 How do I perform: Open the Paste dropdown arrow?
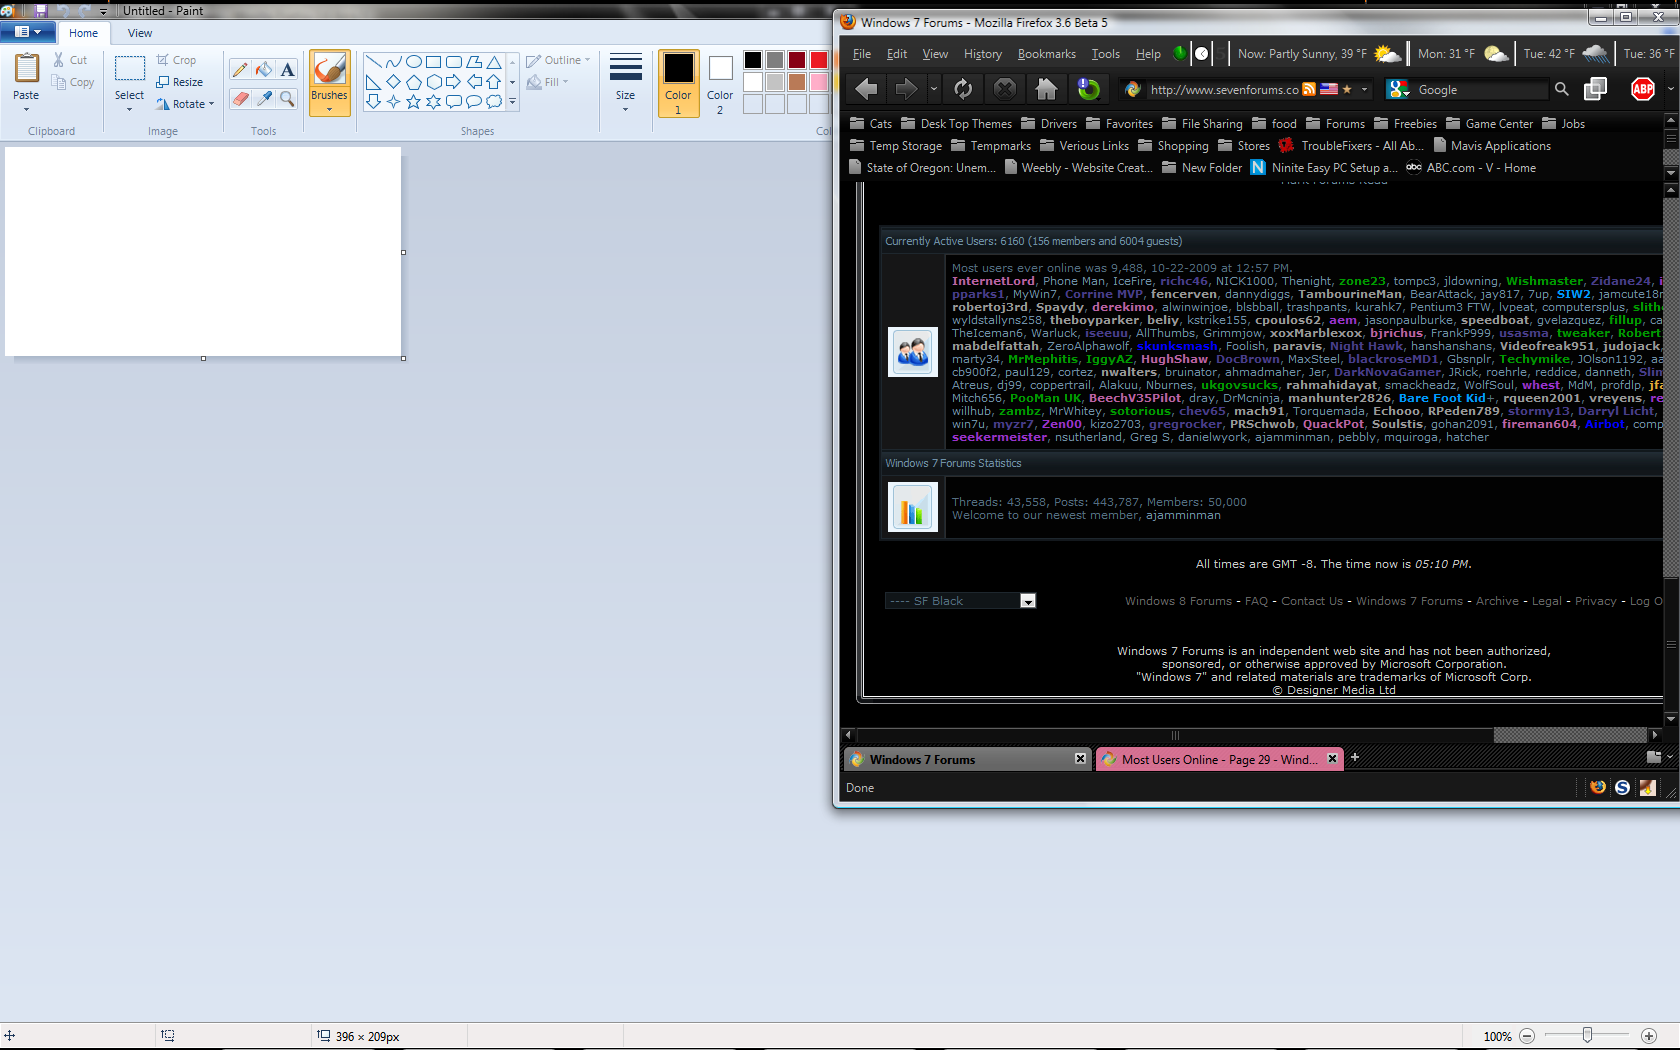[26, 109]
